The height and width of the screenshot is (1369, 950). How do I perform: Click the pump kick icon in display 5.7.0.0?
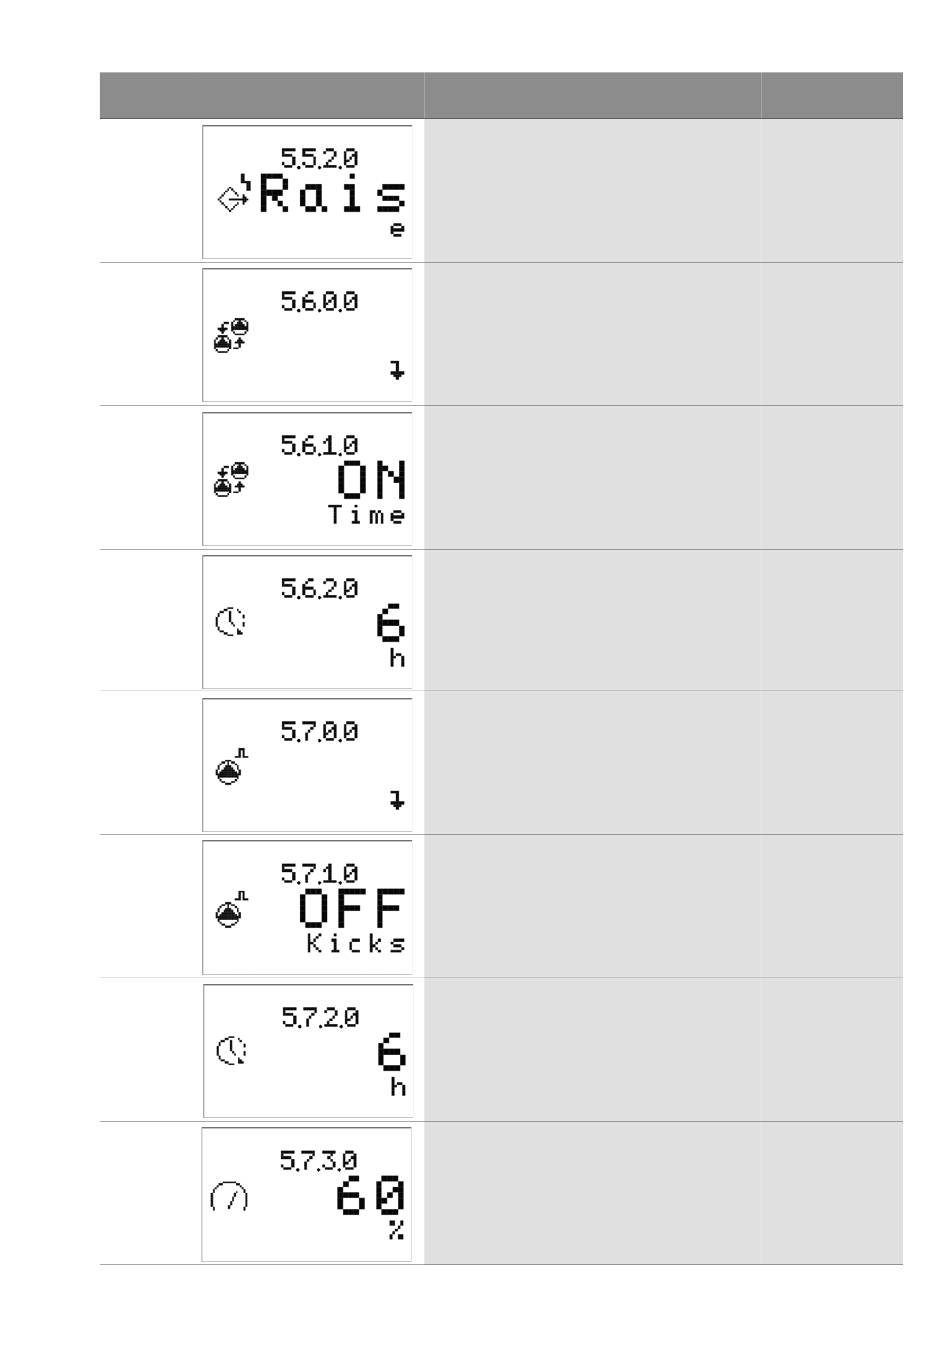[232, 766]
